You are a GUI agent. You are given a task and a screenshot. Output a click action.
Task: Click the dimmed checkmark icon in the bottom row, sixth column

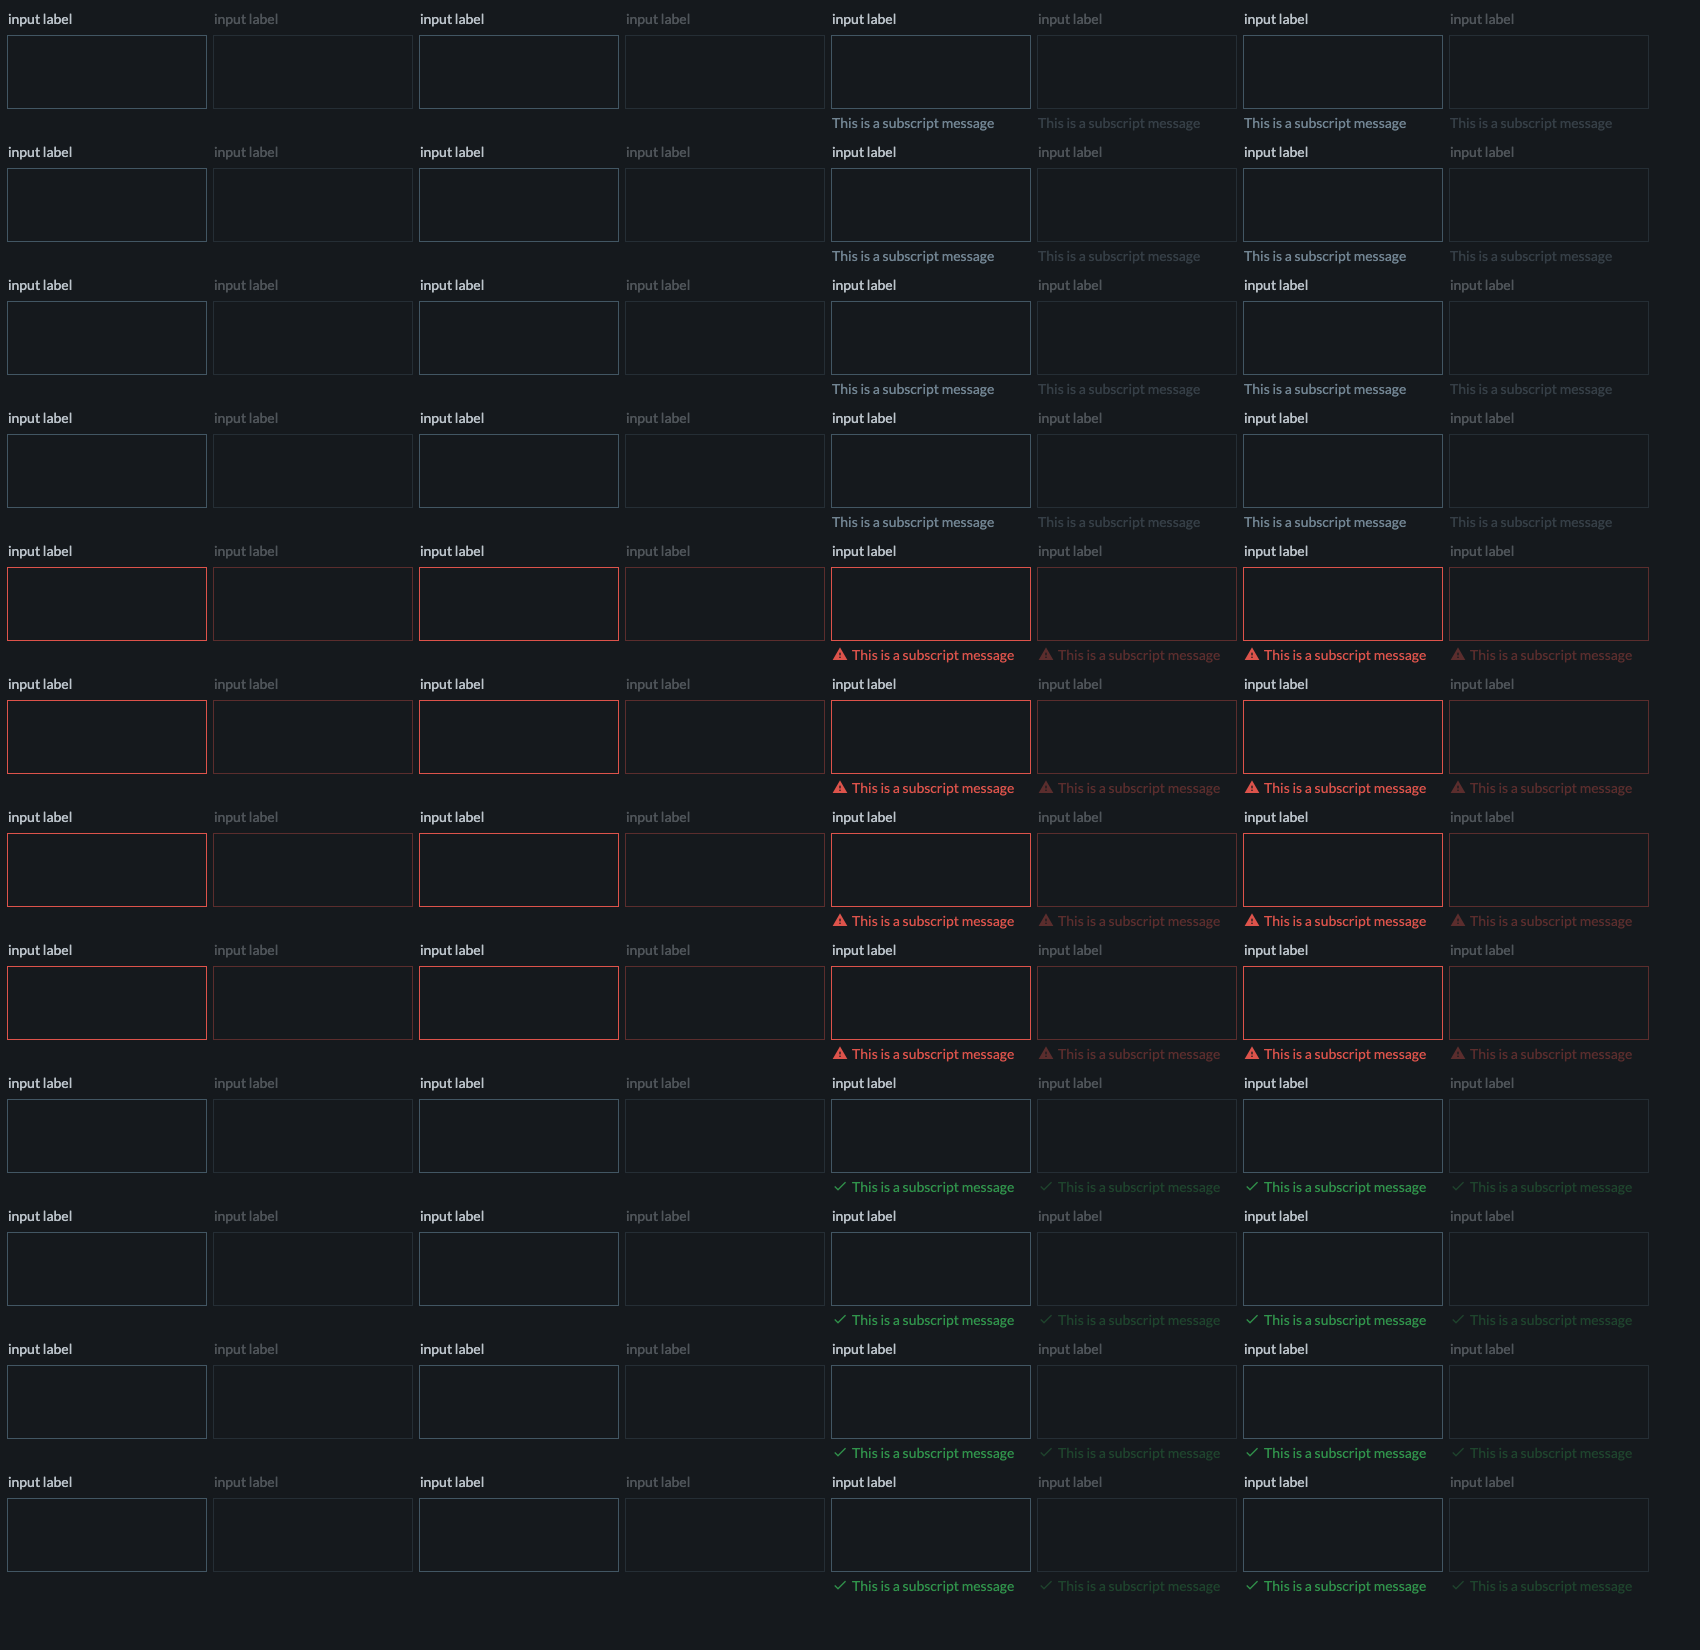coord(1046,1586)
